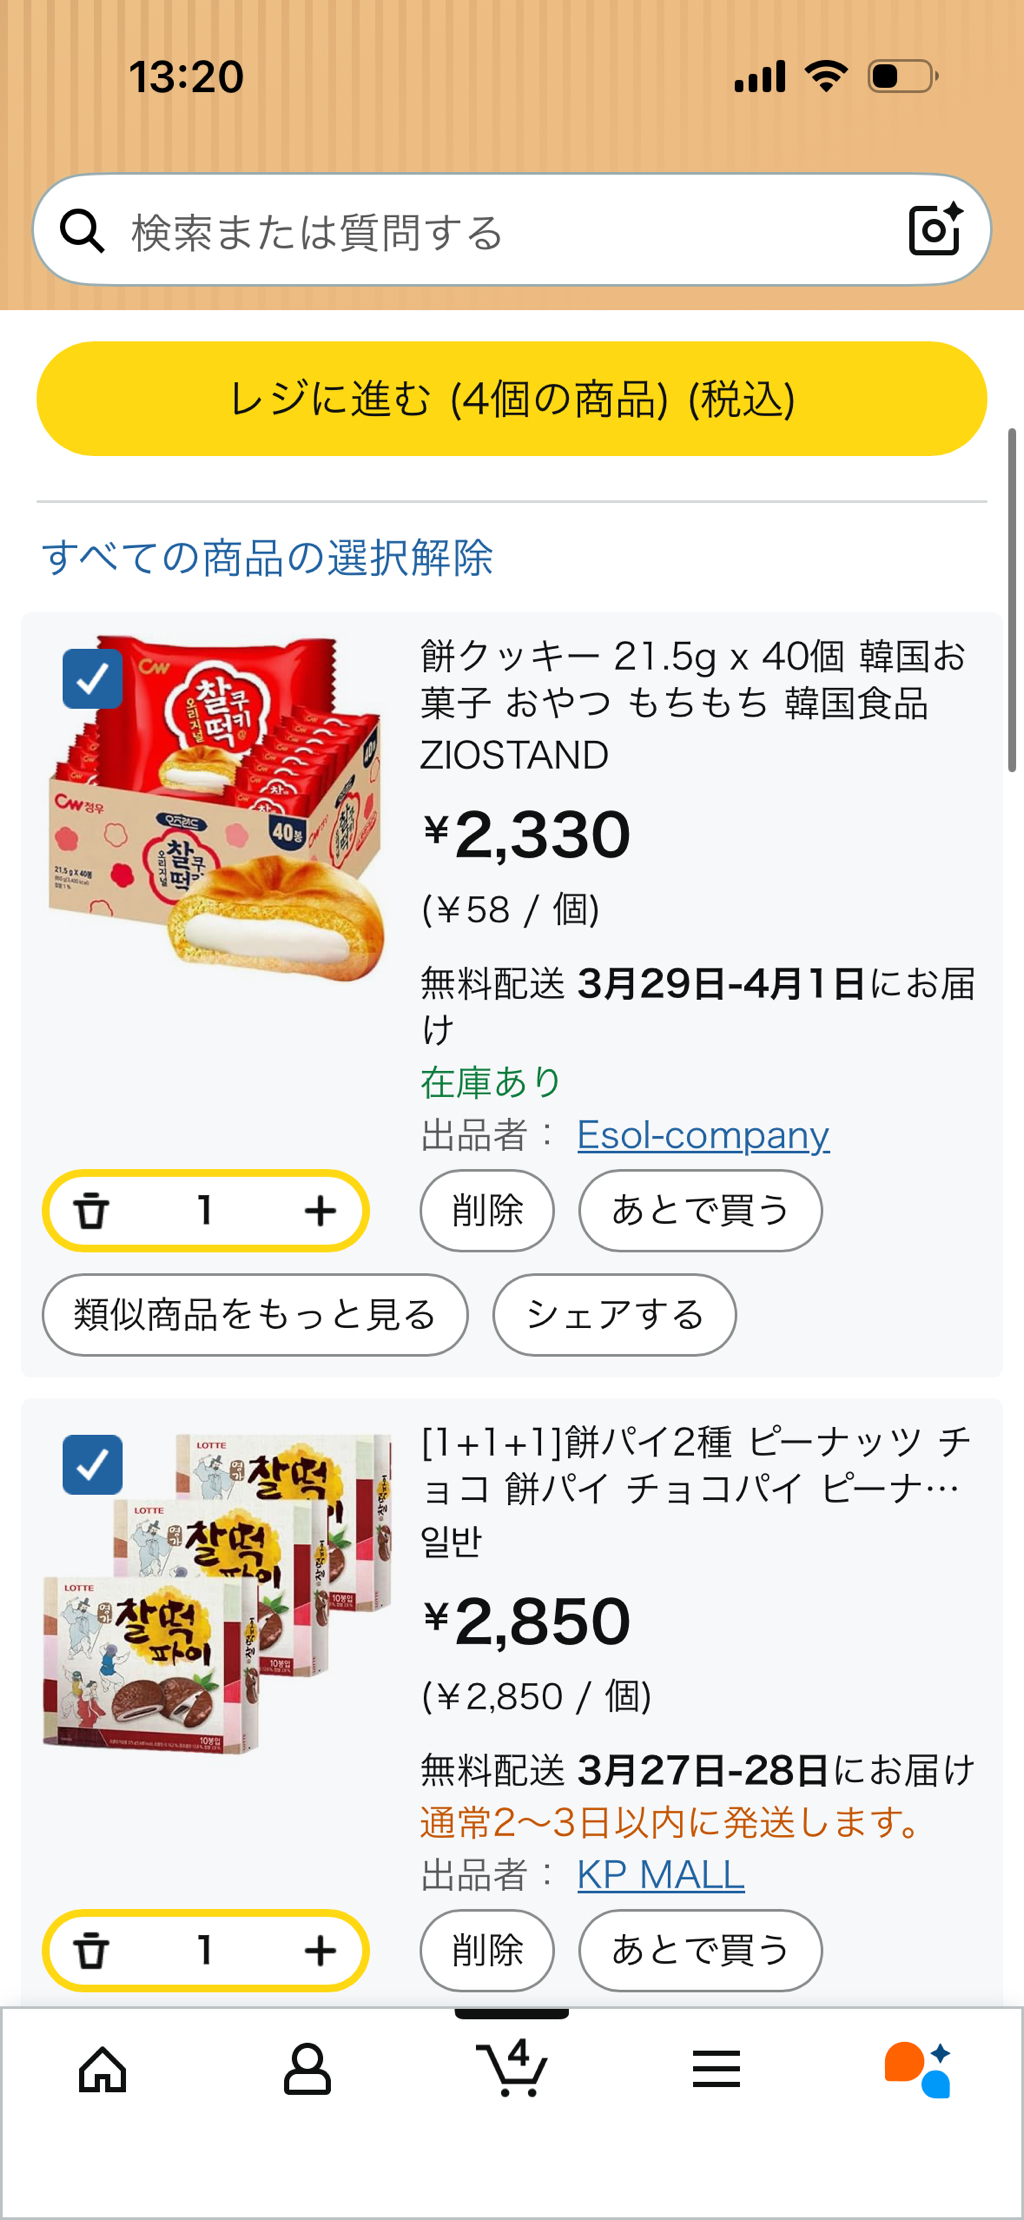Uncheck the 餅クッキー item checkbox
The image size is (1024, 2220).
point(92,679)
